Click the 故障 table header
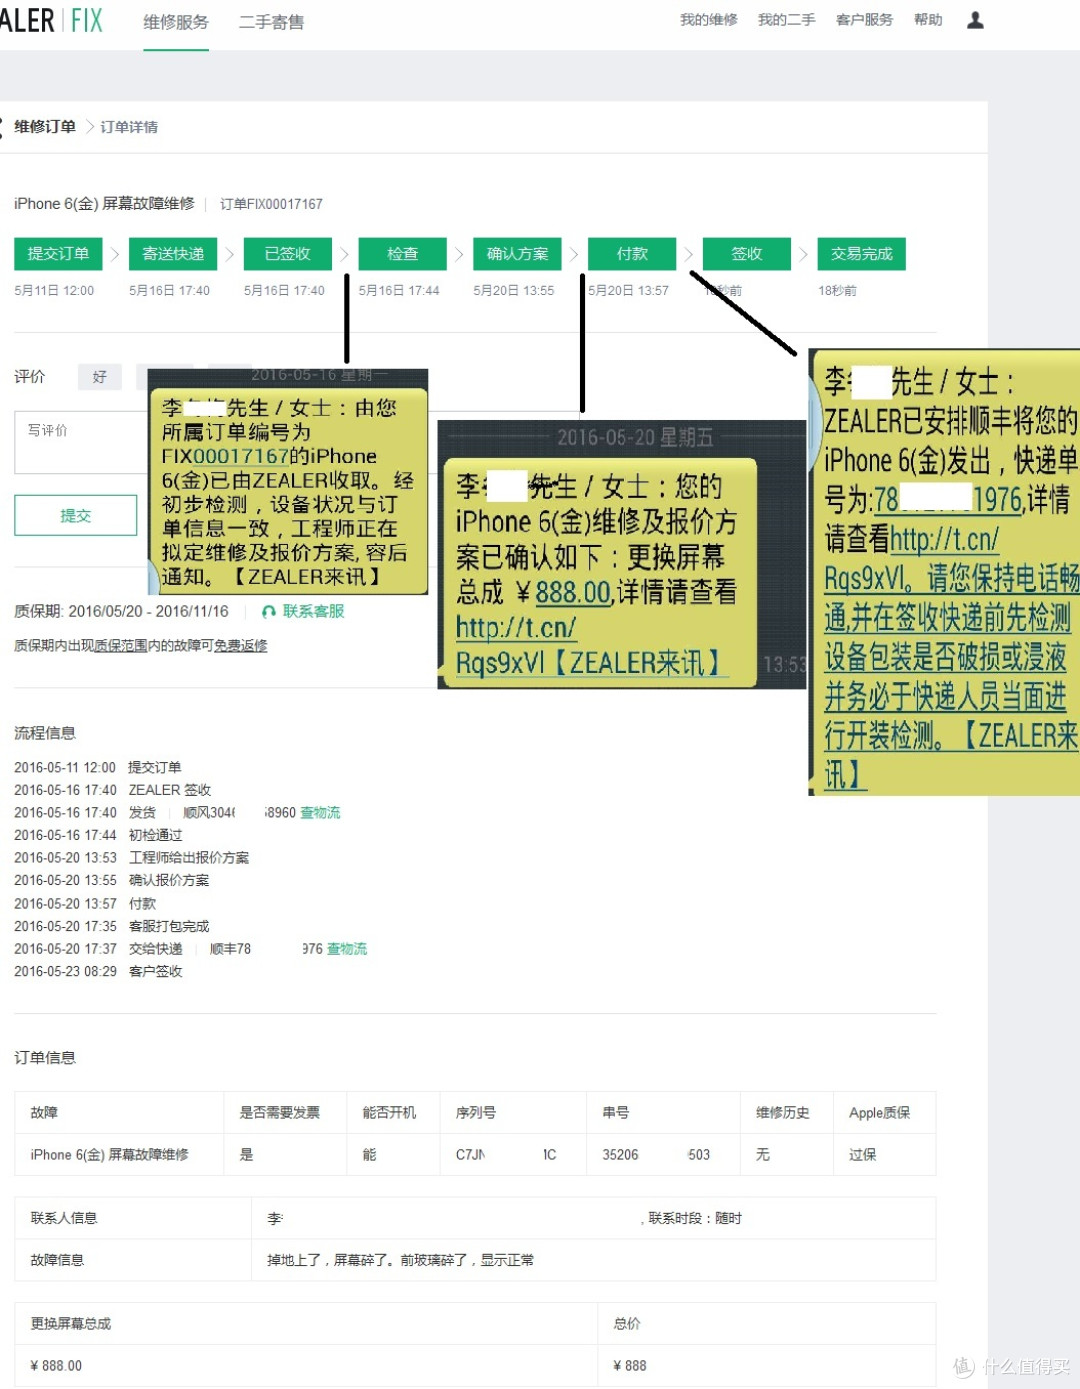This screenshot has height=1389, width=1080. (x=44, y=1113)
